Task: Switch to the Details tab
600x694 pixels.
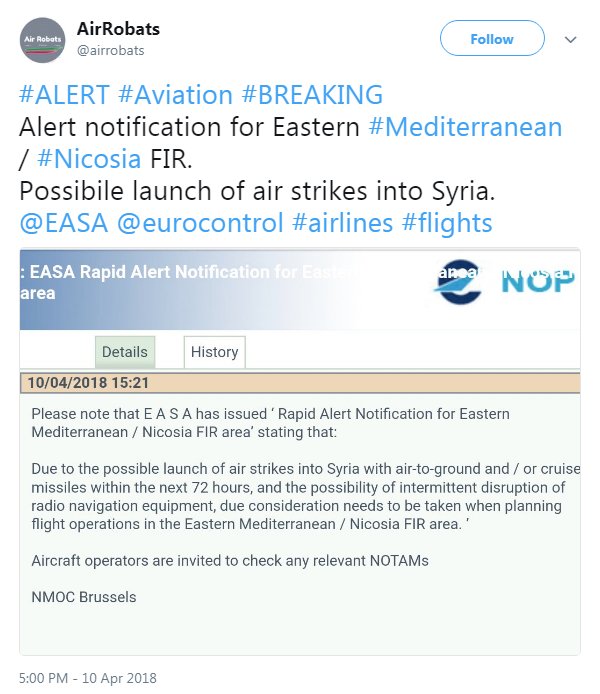Action: [125, 352]
